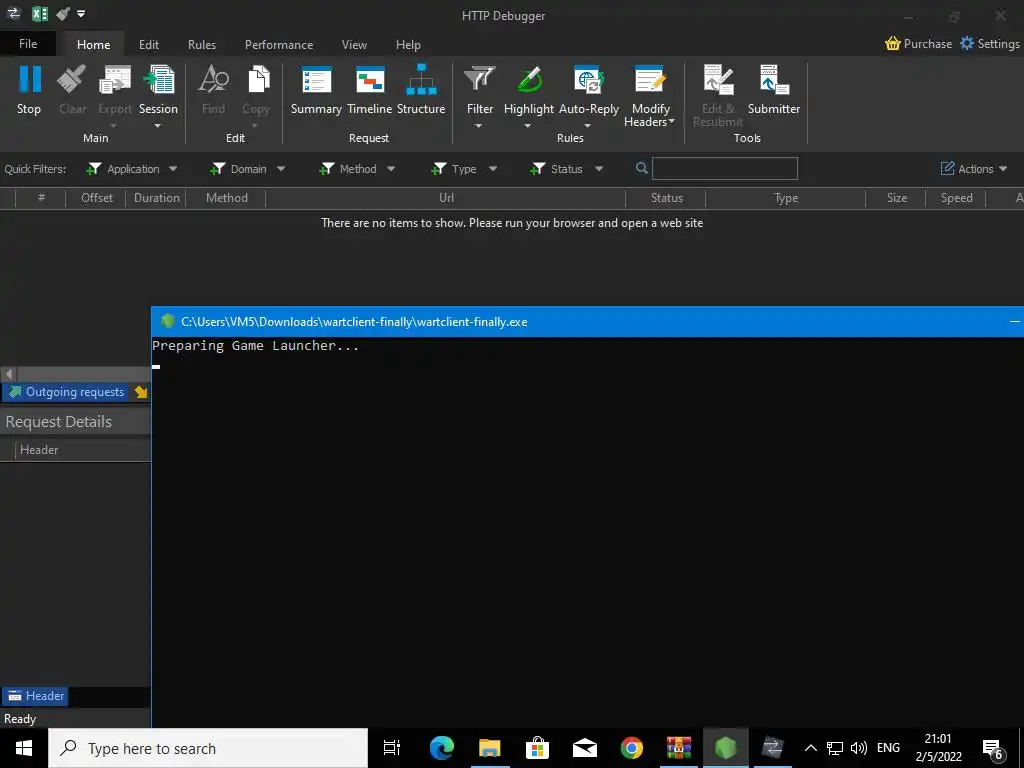
Task: Click the taskbar search box
Action: (x=208, y=748)
